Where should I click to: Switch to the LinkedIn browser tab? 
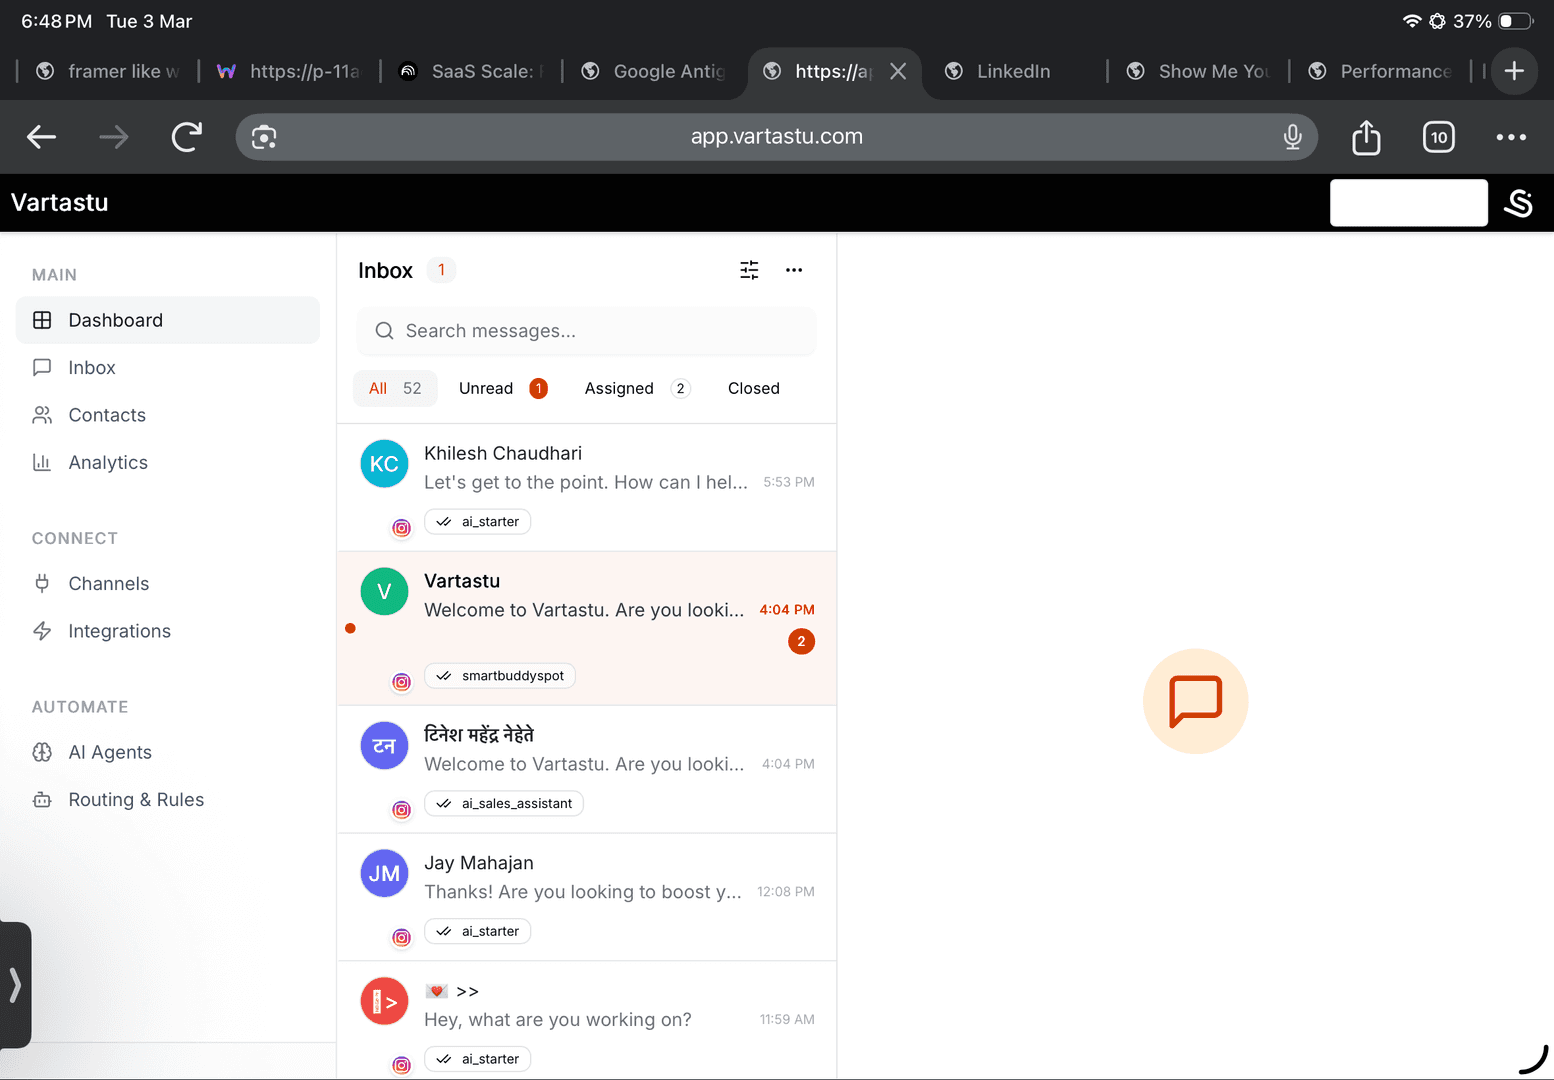pyautogui.click(x=1013, y=71)
